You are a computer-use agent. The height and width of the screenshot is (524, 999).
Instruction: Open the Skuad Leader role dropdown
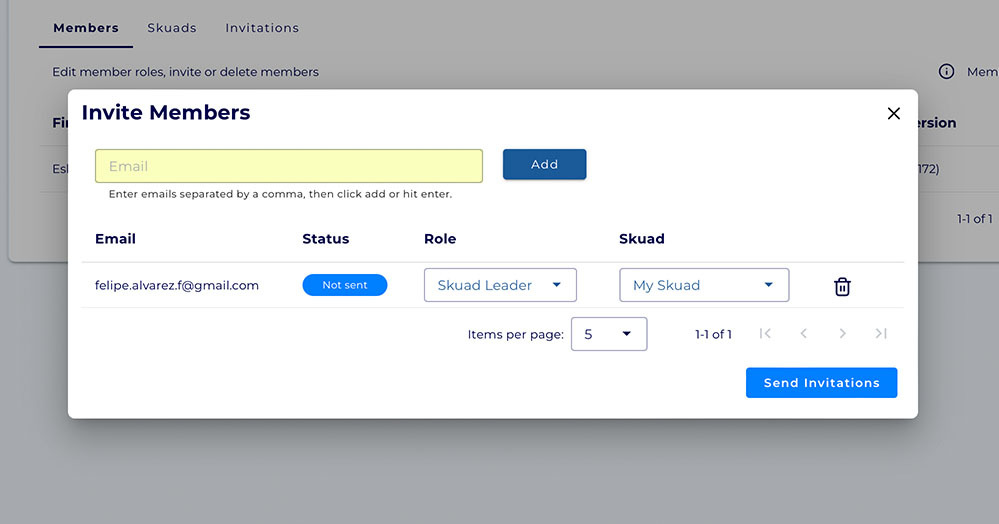(500, 285)
